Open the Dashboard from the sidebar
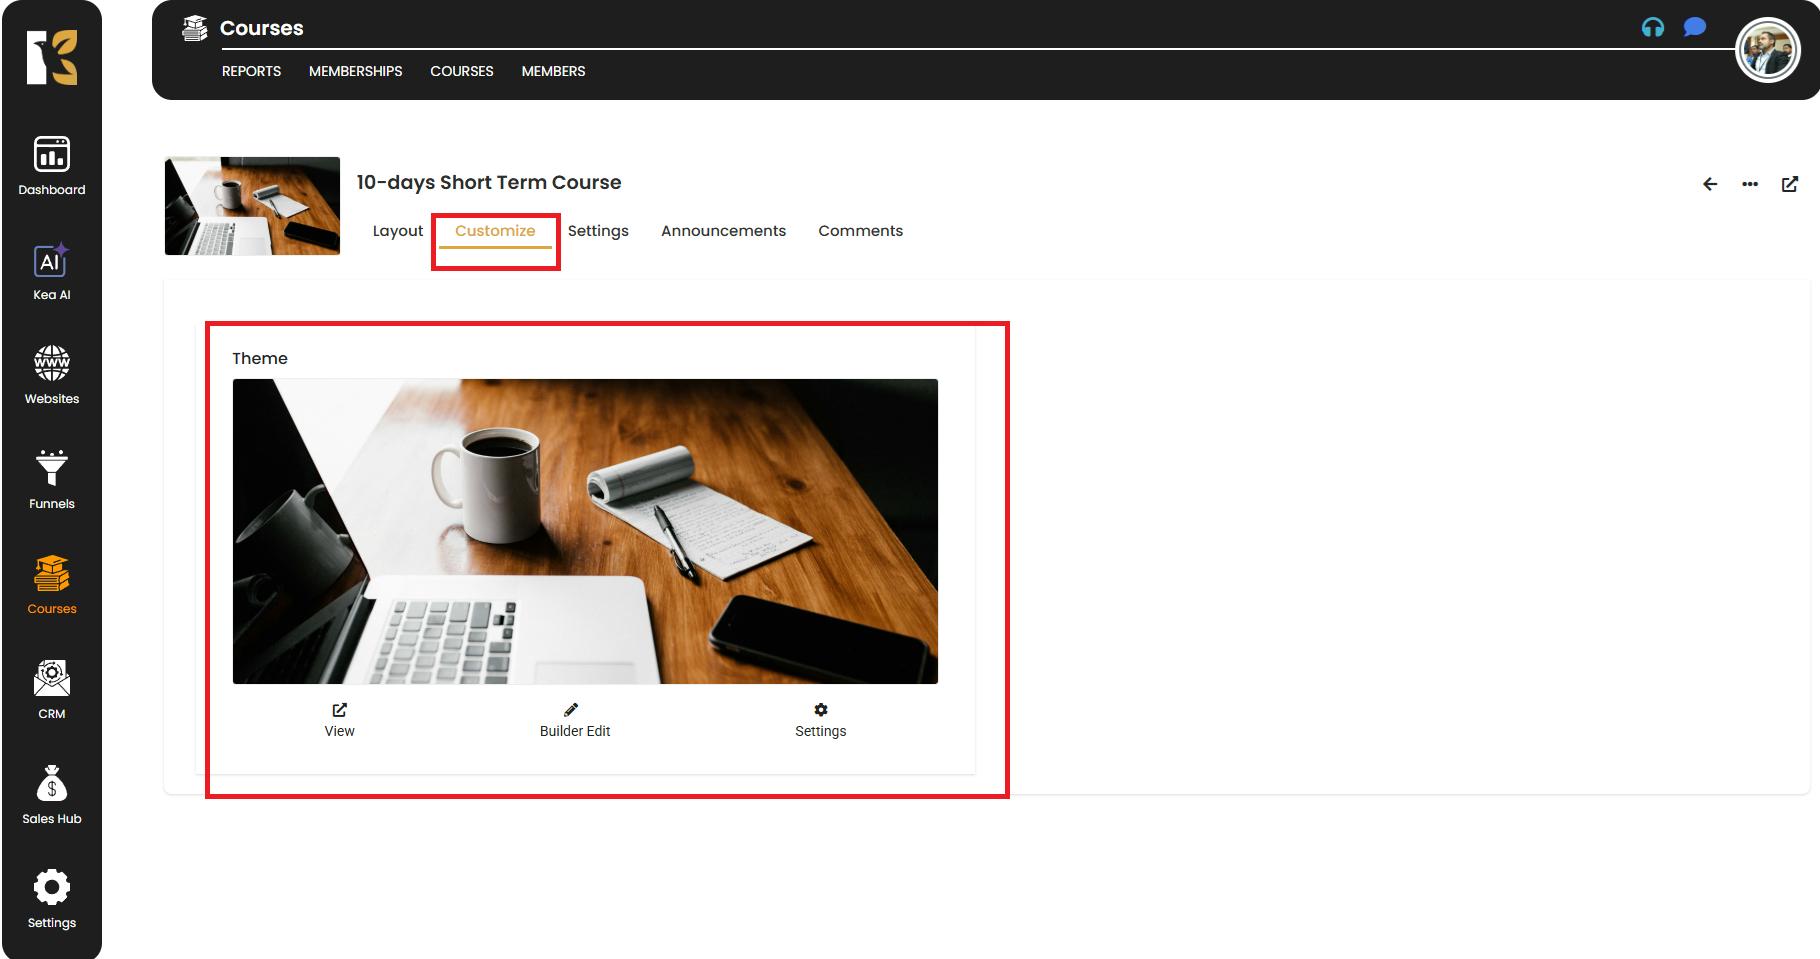This screenshot has height=959, width=1820. tap(52, 166)
